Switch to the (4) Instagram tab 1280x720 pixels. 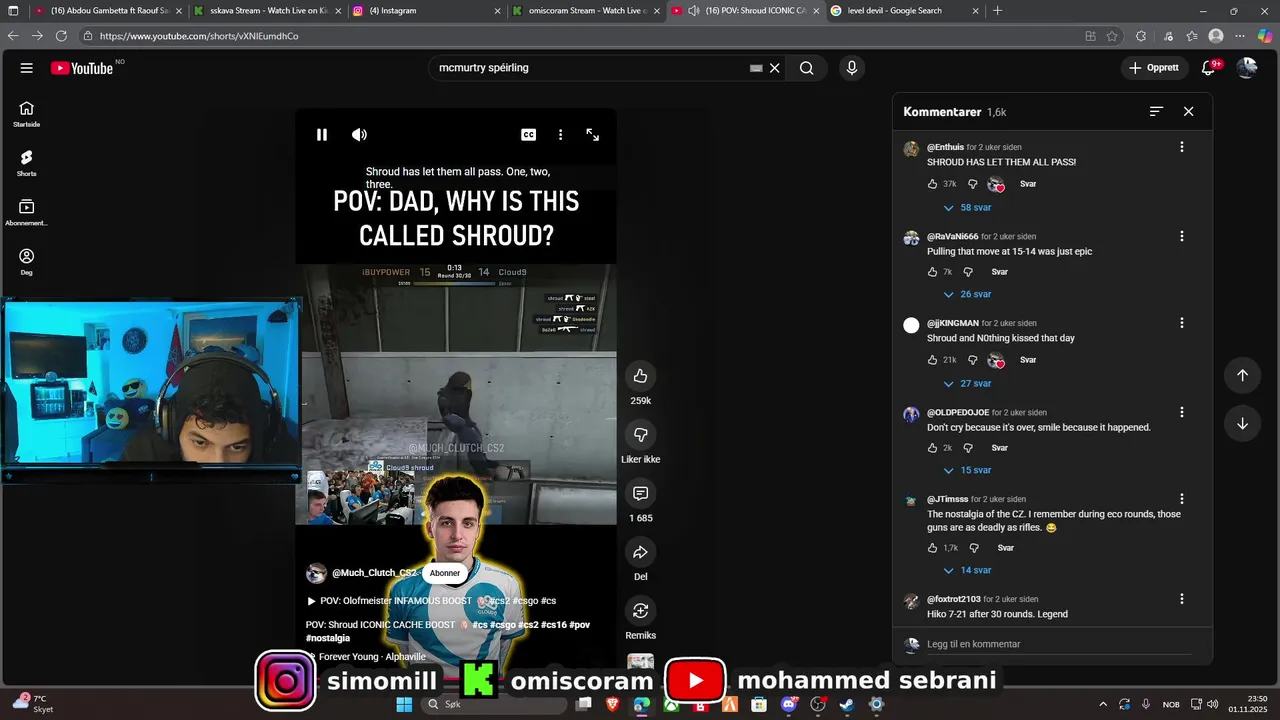click(425, 11)
